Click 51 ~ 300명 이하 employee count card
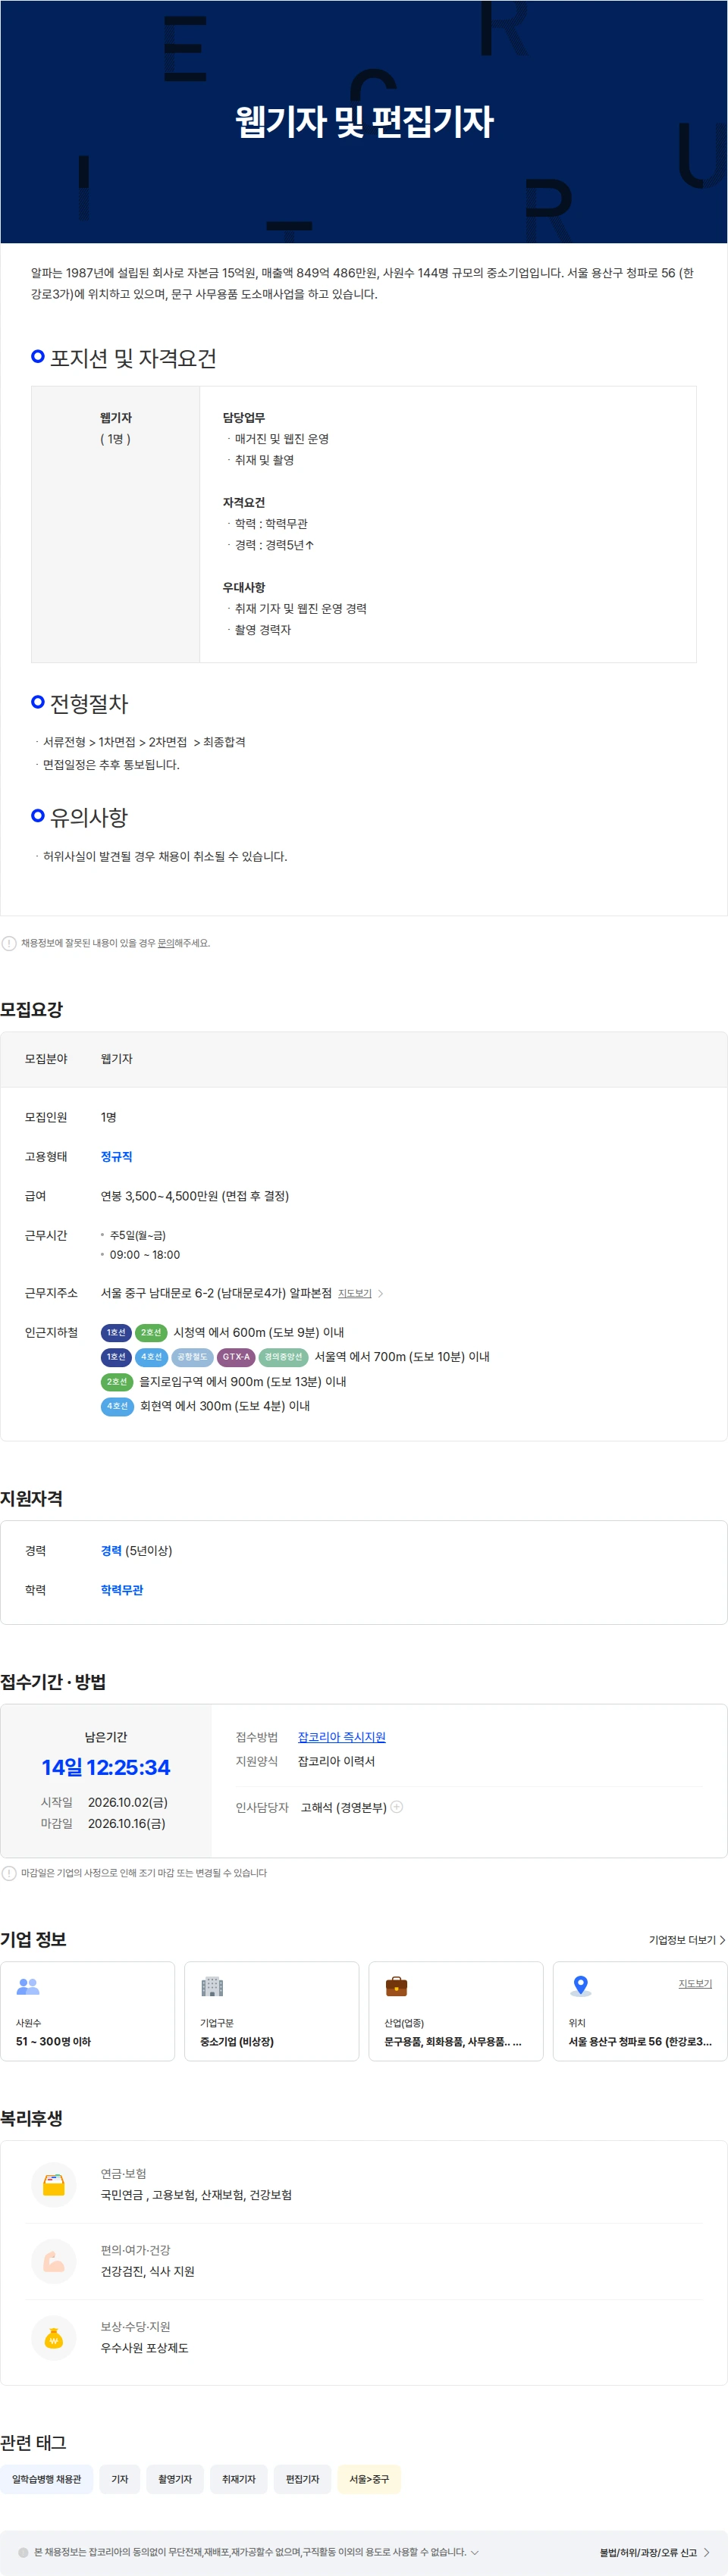Screen dimensions: 728x2576 (88, 2011)
